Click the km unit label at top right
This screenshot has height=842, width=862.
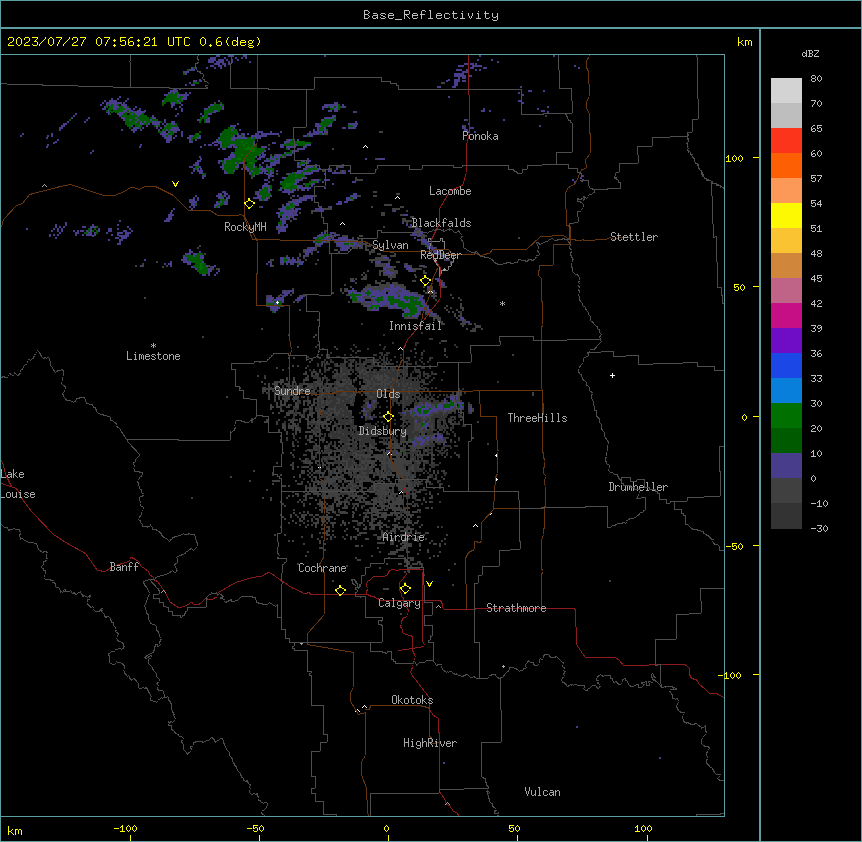tap(745, 42)
